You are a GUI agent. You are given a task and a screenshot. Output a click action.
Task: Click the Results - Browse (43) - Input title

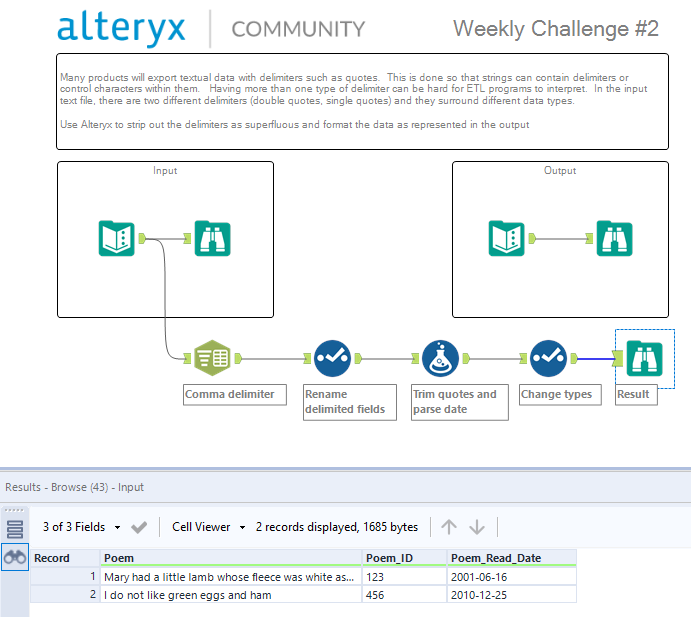pyautogui.click(x=74, y=487)
